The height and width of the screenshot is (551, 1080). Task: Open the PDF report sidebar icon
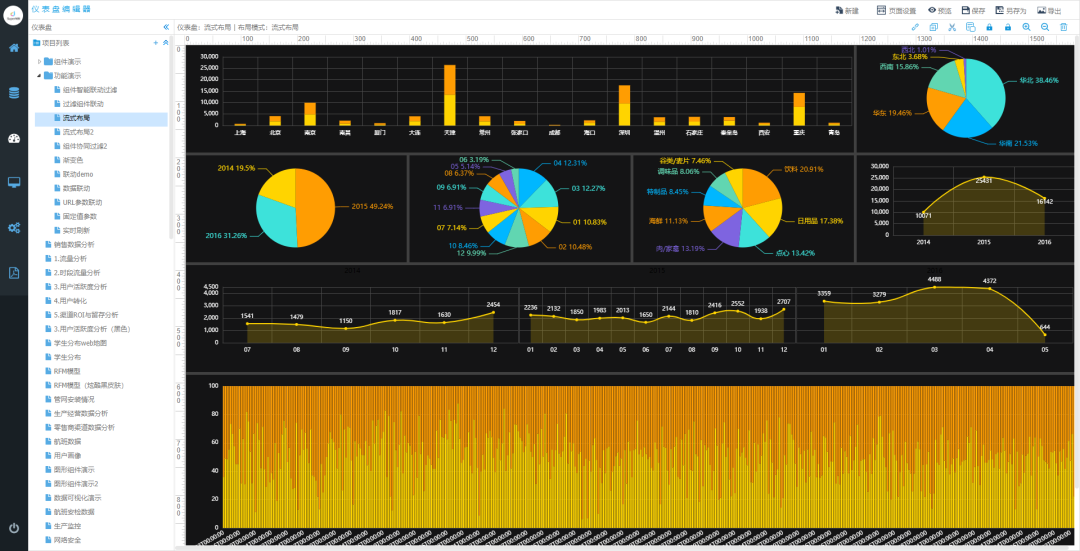(x=14, y=273)
